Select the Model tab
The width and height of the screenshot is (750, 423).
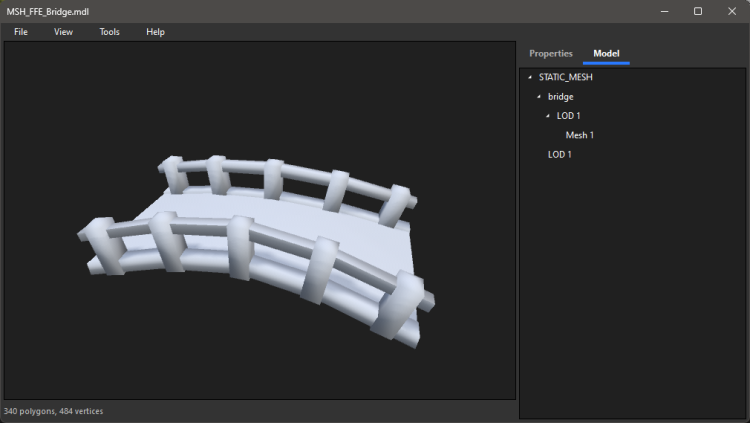pos(606,54)
